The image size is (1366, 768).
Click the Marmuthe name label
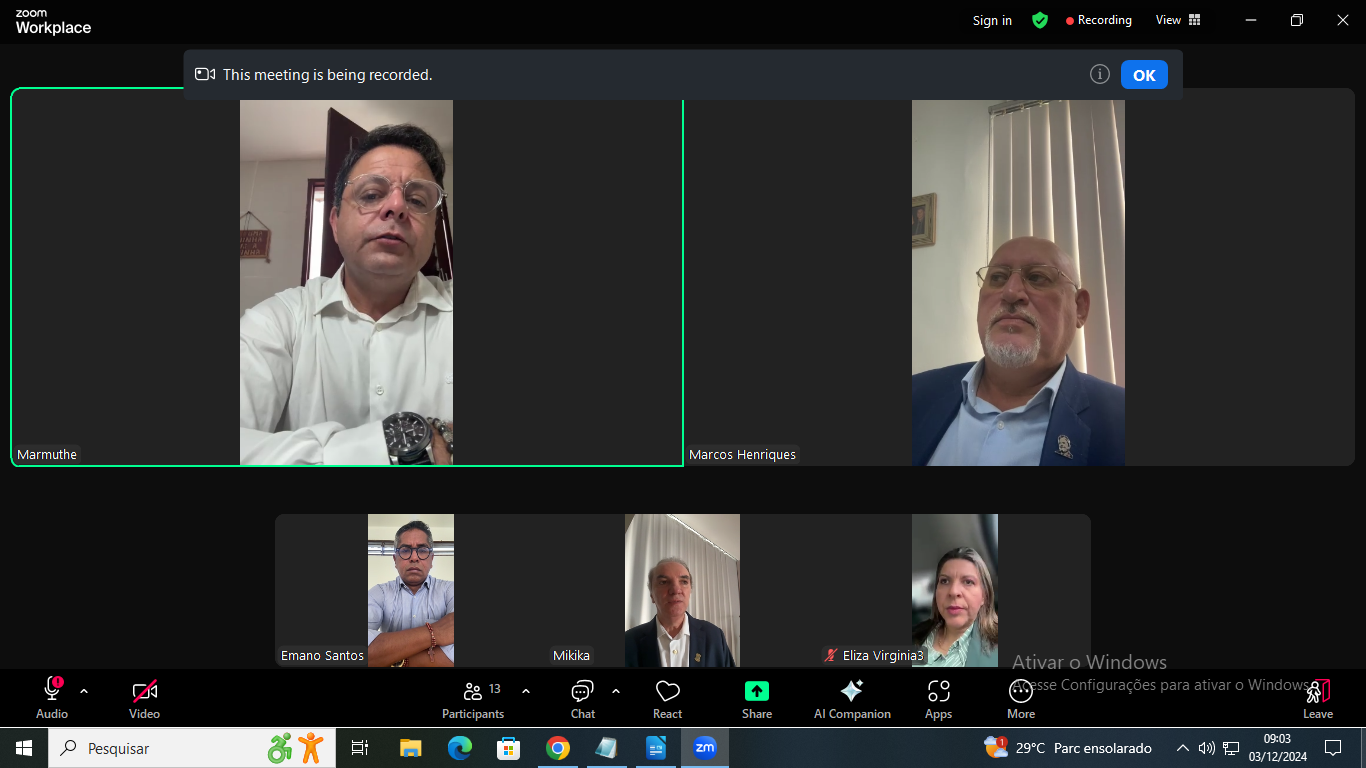47,454
